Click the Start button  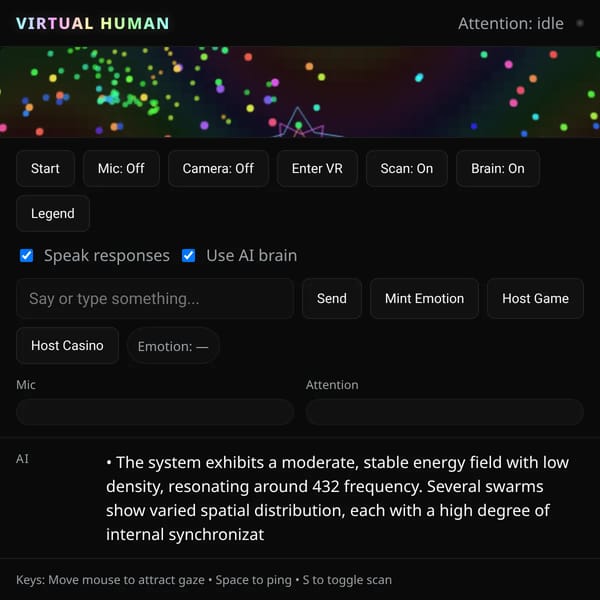[45, 168]
